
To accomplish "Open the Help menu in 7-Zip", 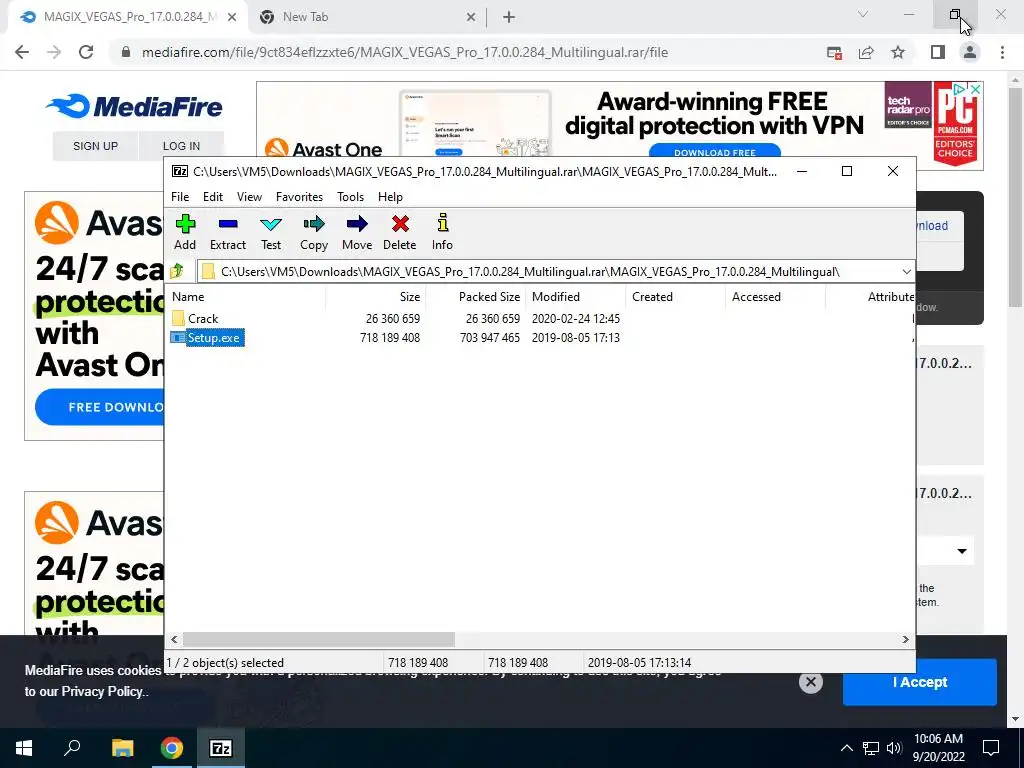I will point(390,197).
